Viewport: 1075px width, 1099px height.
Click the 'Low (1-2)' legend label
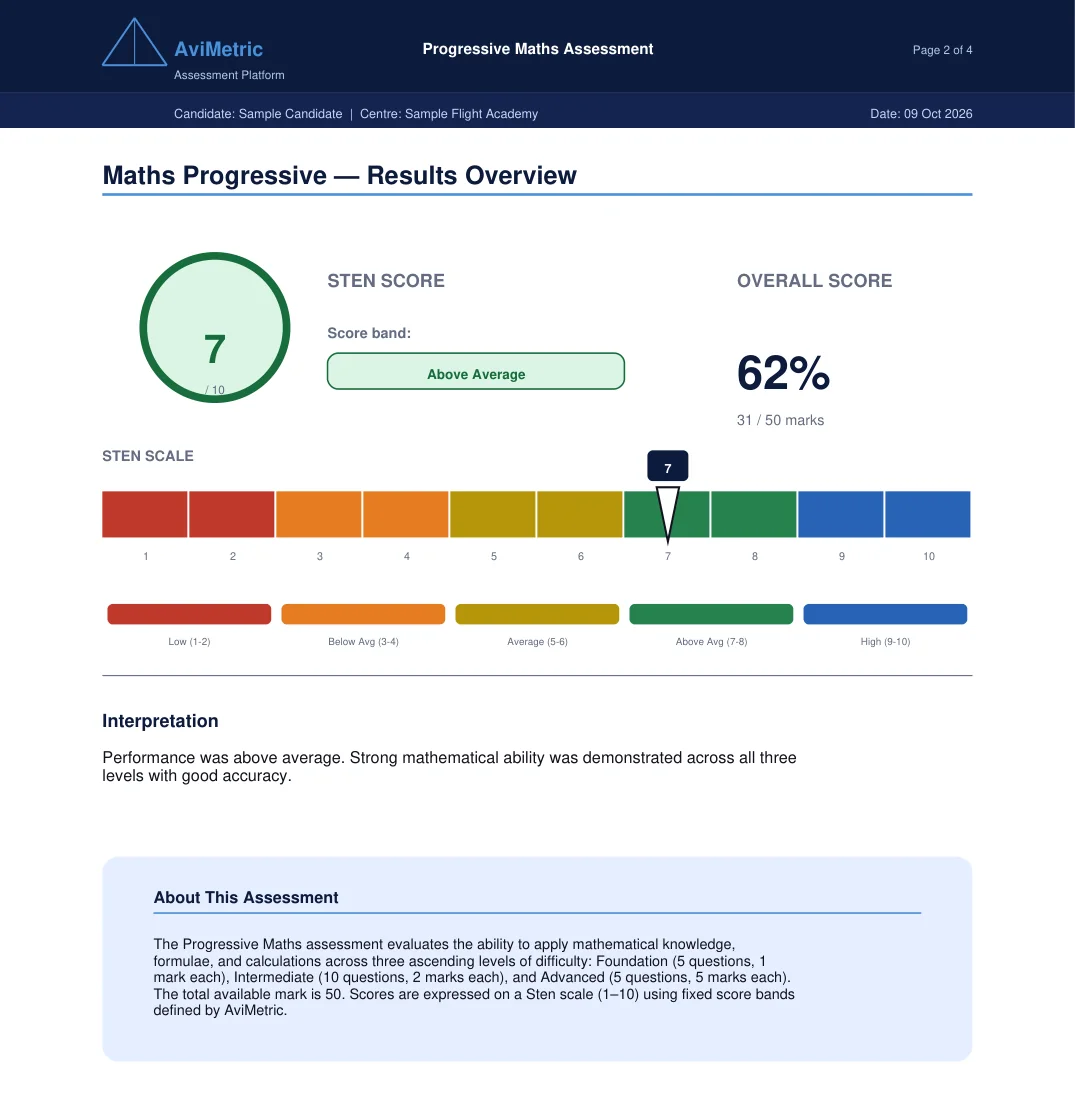click(189, 641)
